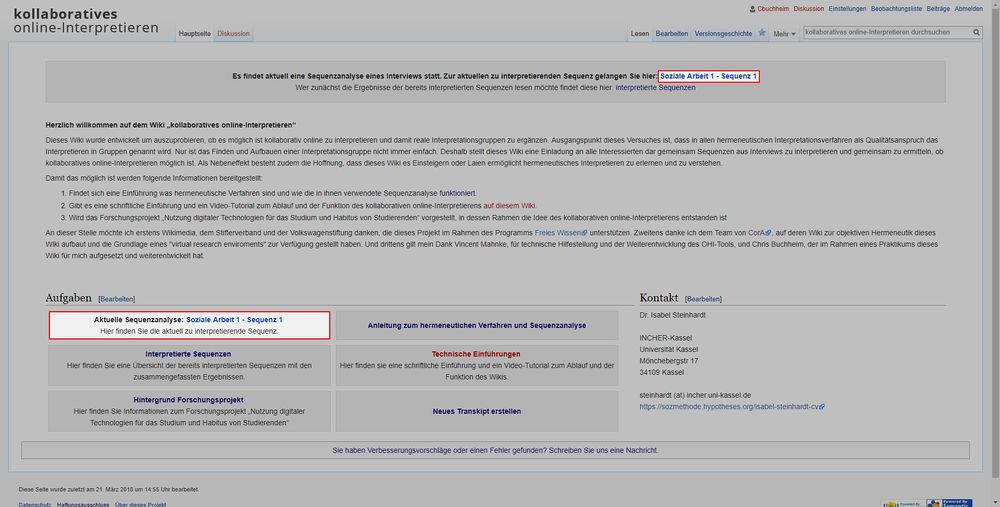Click the wiki search input field

click(886, 33)
